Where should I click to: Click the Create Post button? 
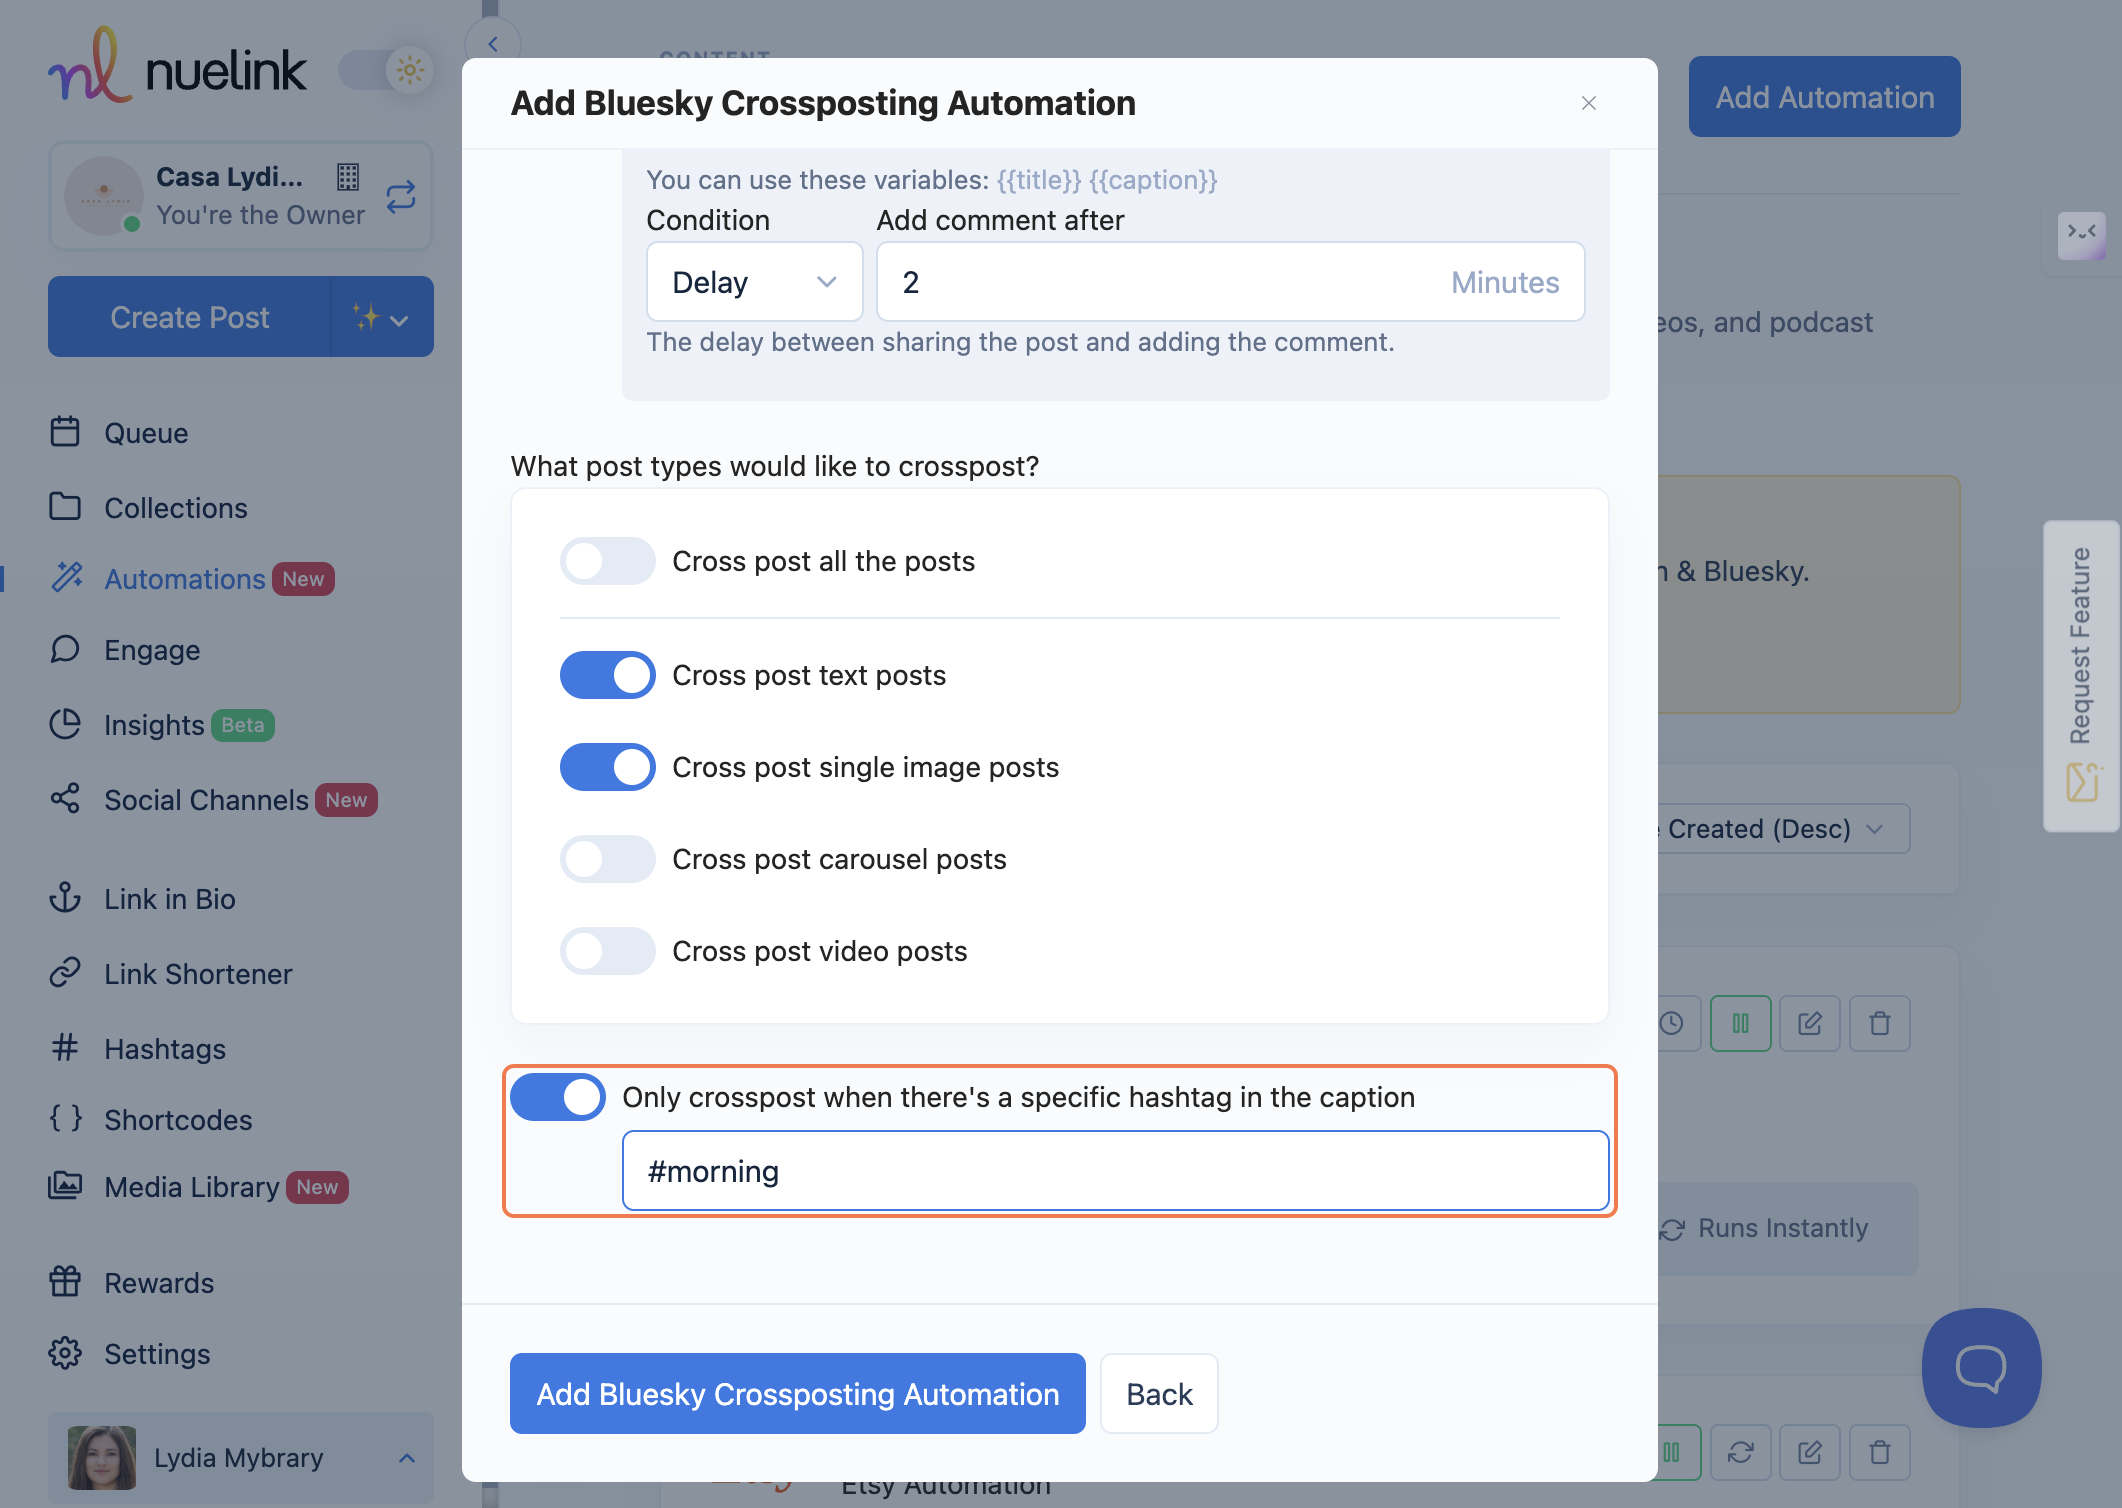[189, 317]
